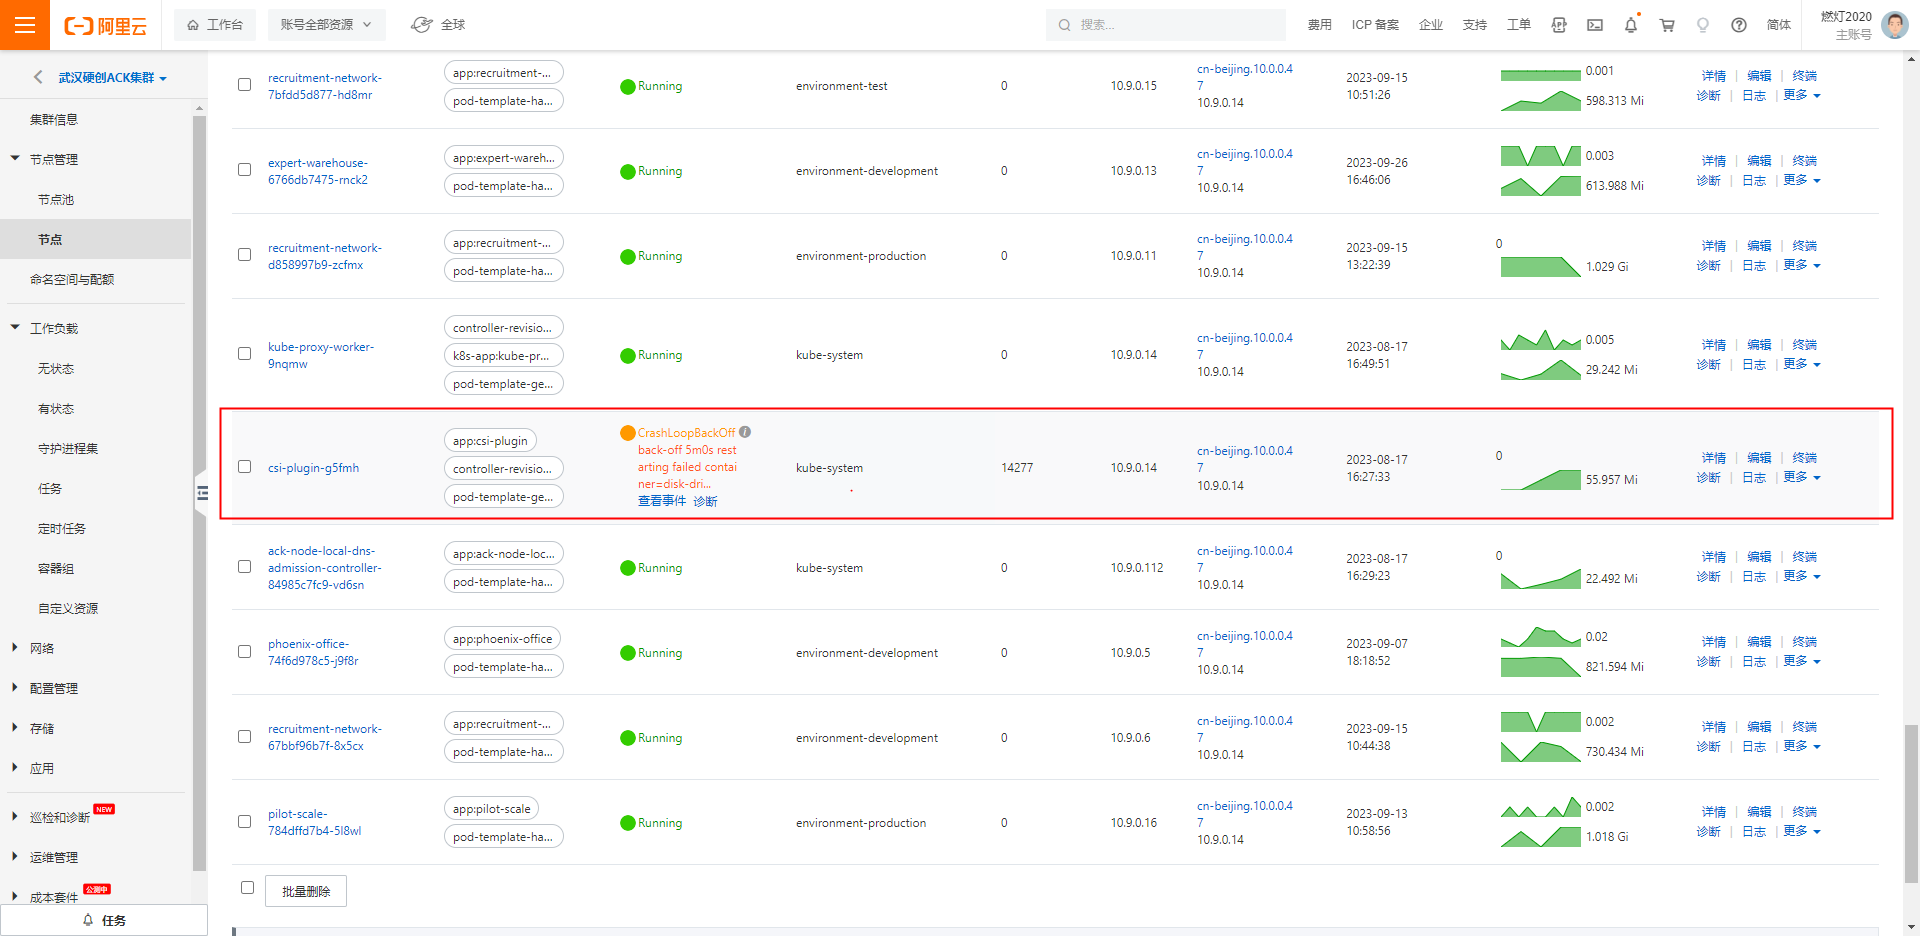This screenshot has height=936, width=1920.
Task: Toggle the select-all checkbox beside 批量删除
Action: [247, 888]
